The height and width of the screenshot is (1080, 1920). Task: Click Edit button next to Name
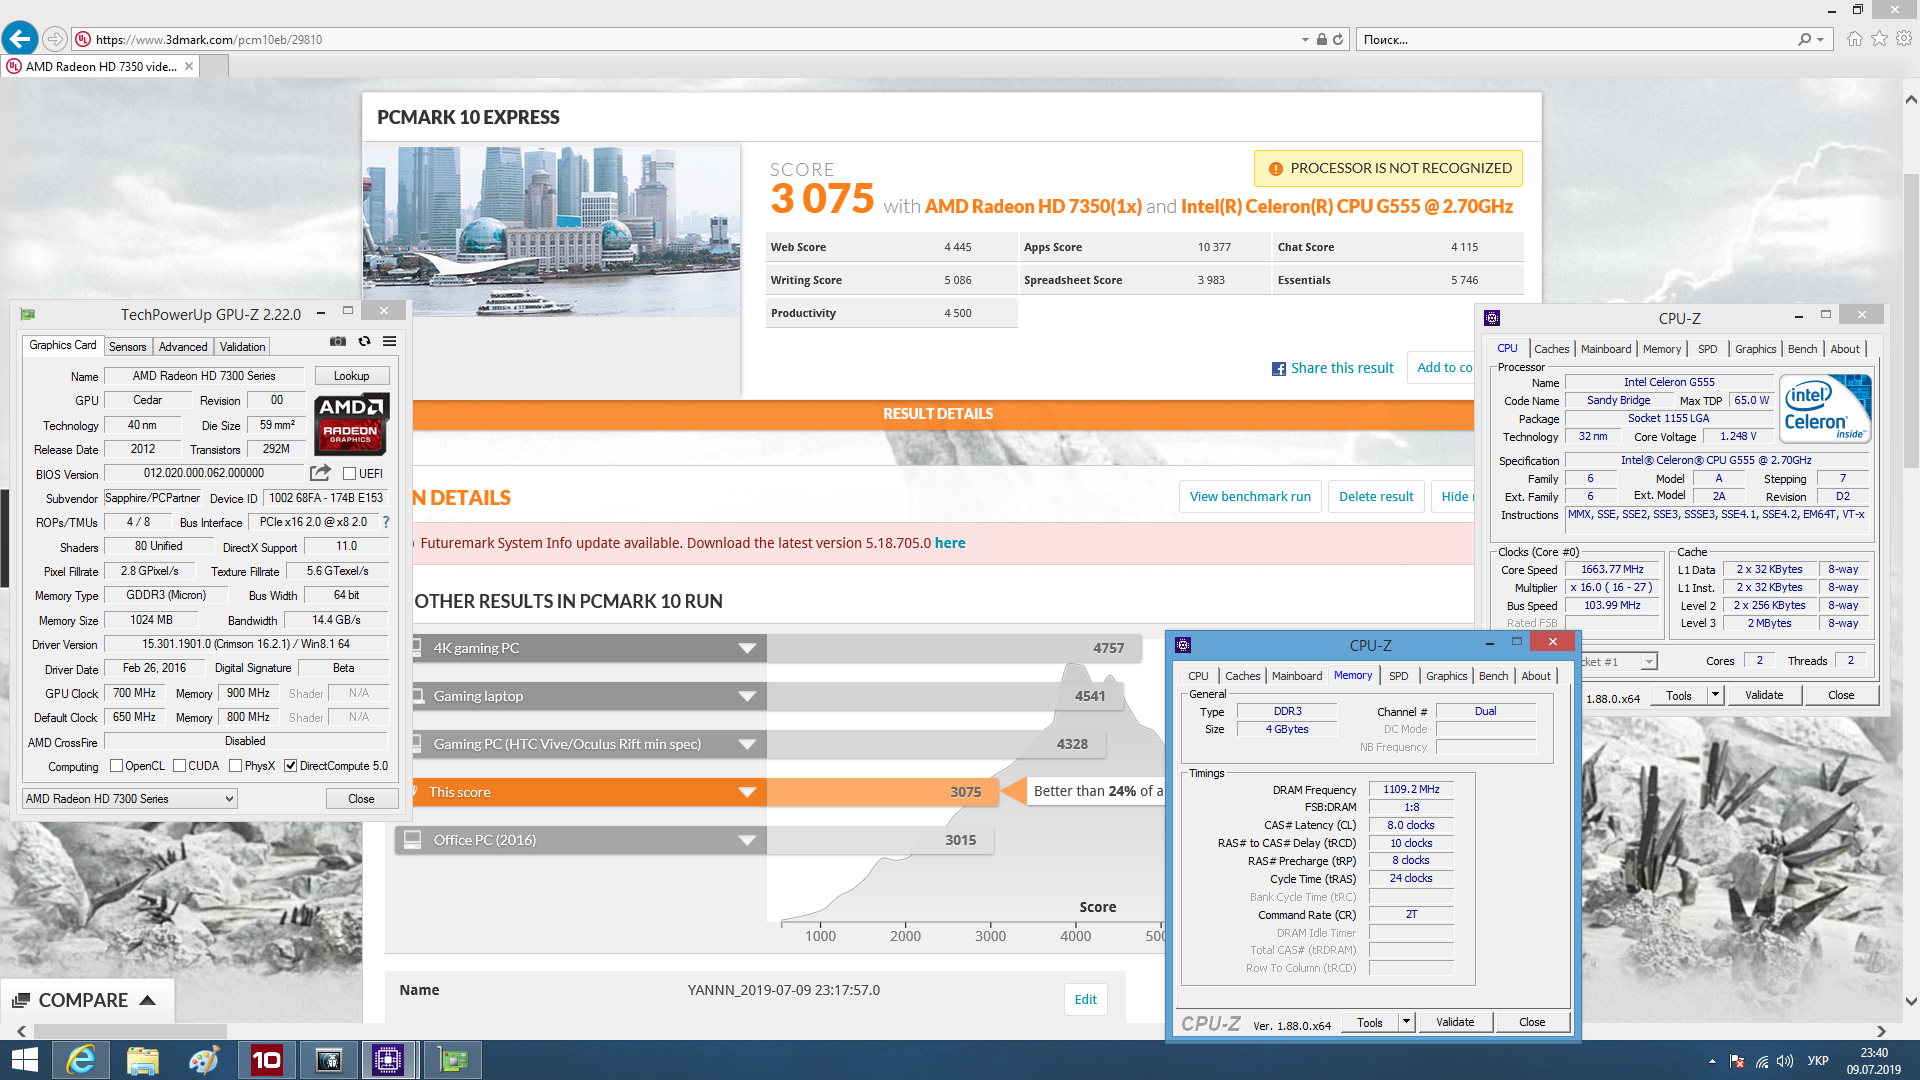coord(1085,999)
